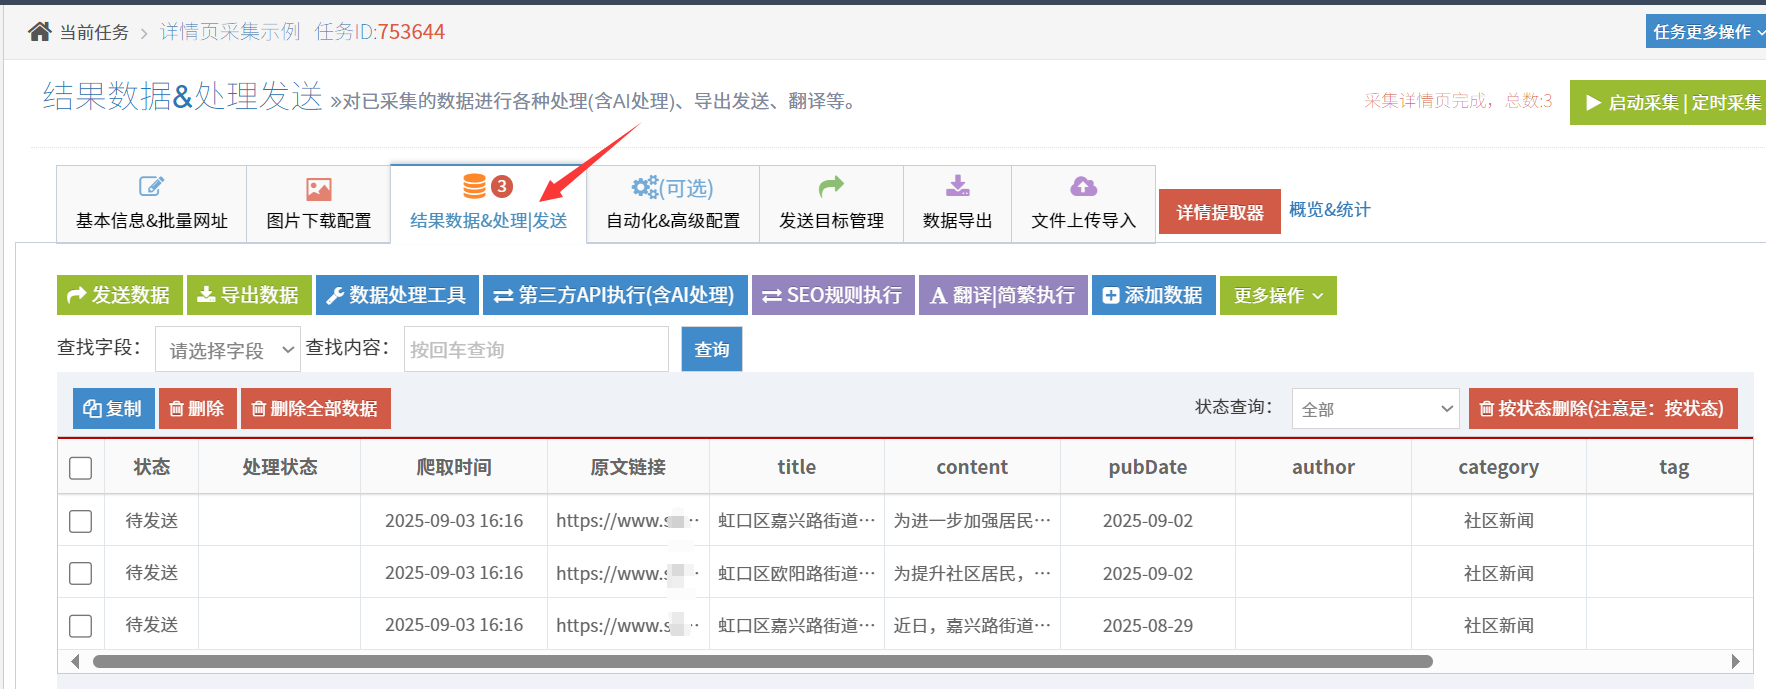Toggle the select-all checkbox in table header

[81, 468]
